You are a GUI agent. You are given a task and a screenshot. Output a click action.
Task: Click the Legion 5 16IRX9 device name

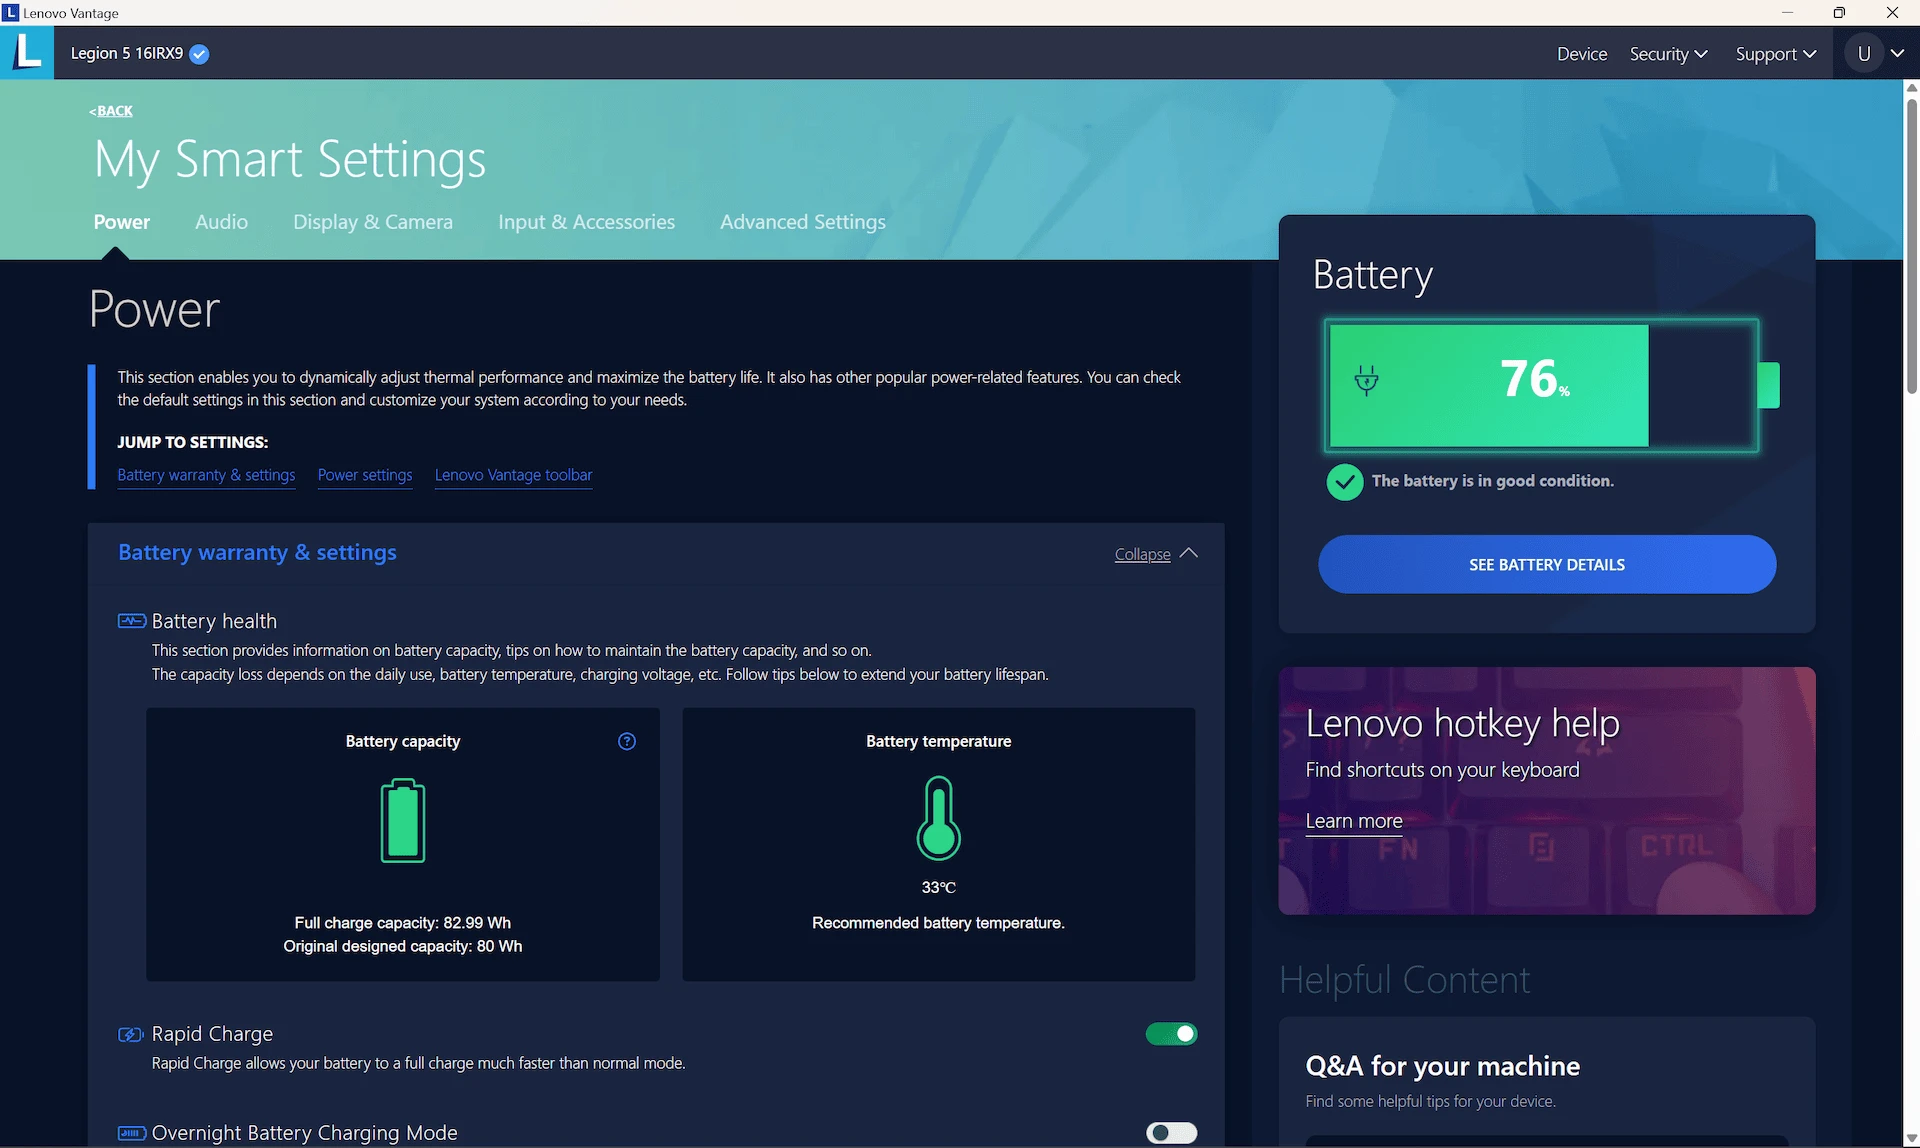pyautogui.click(x=127, y=54)
